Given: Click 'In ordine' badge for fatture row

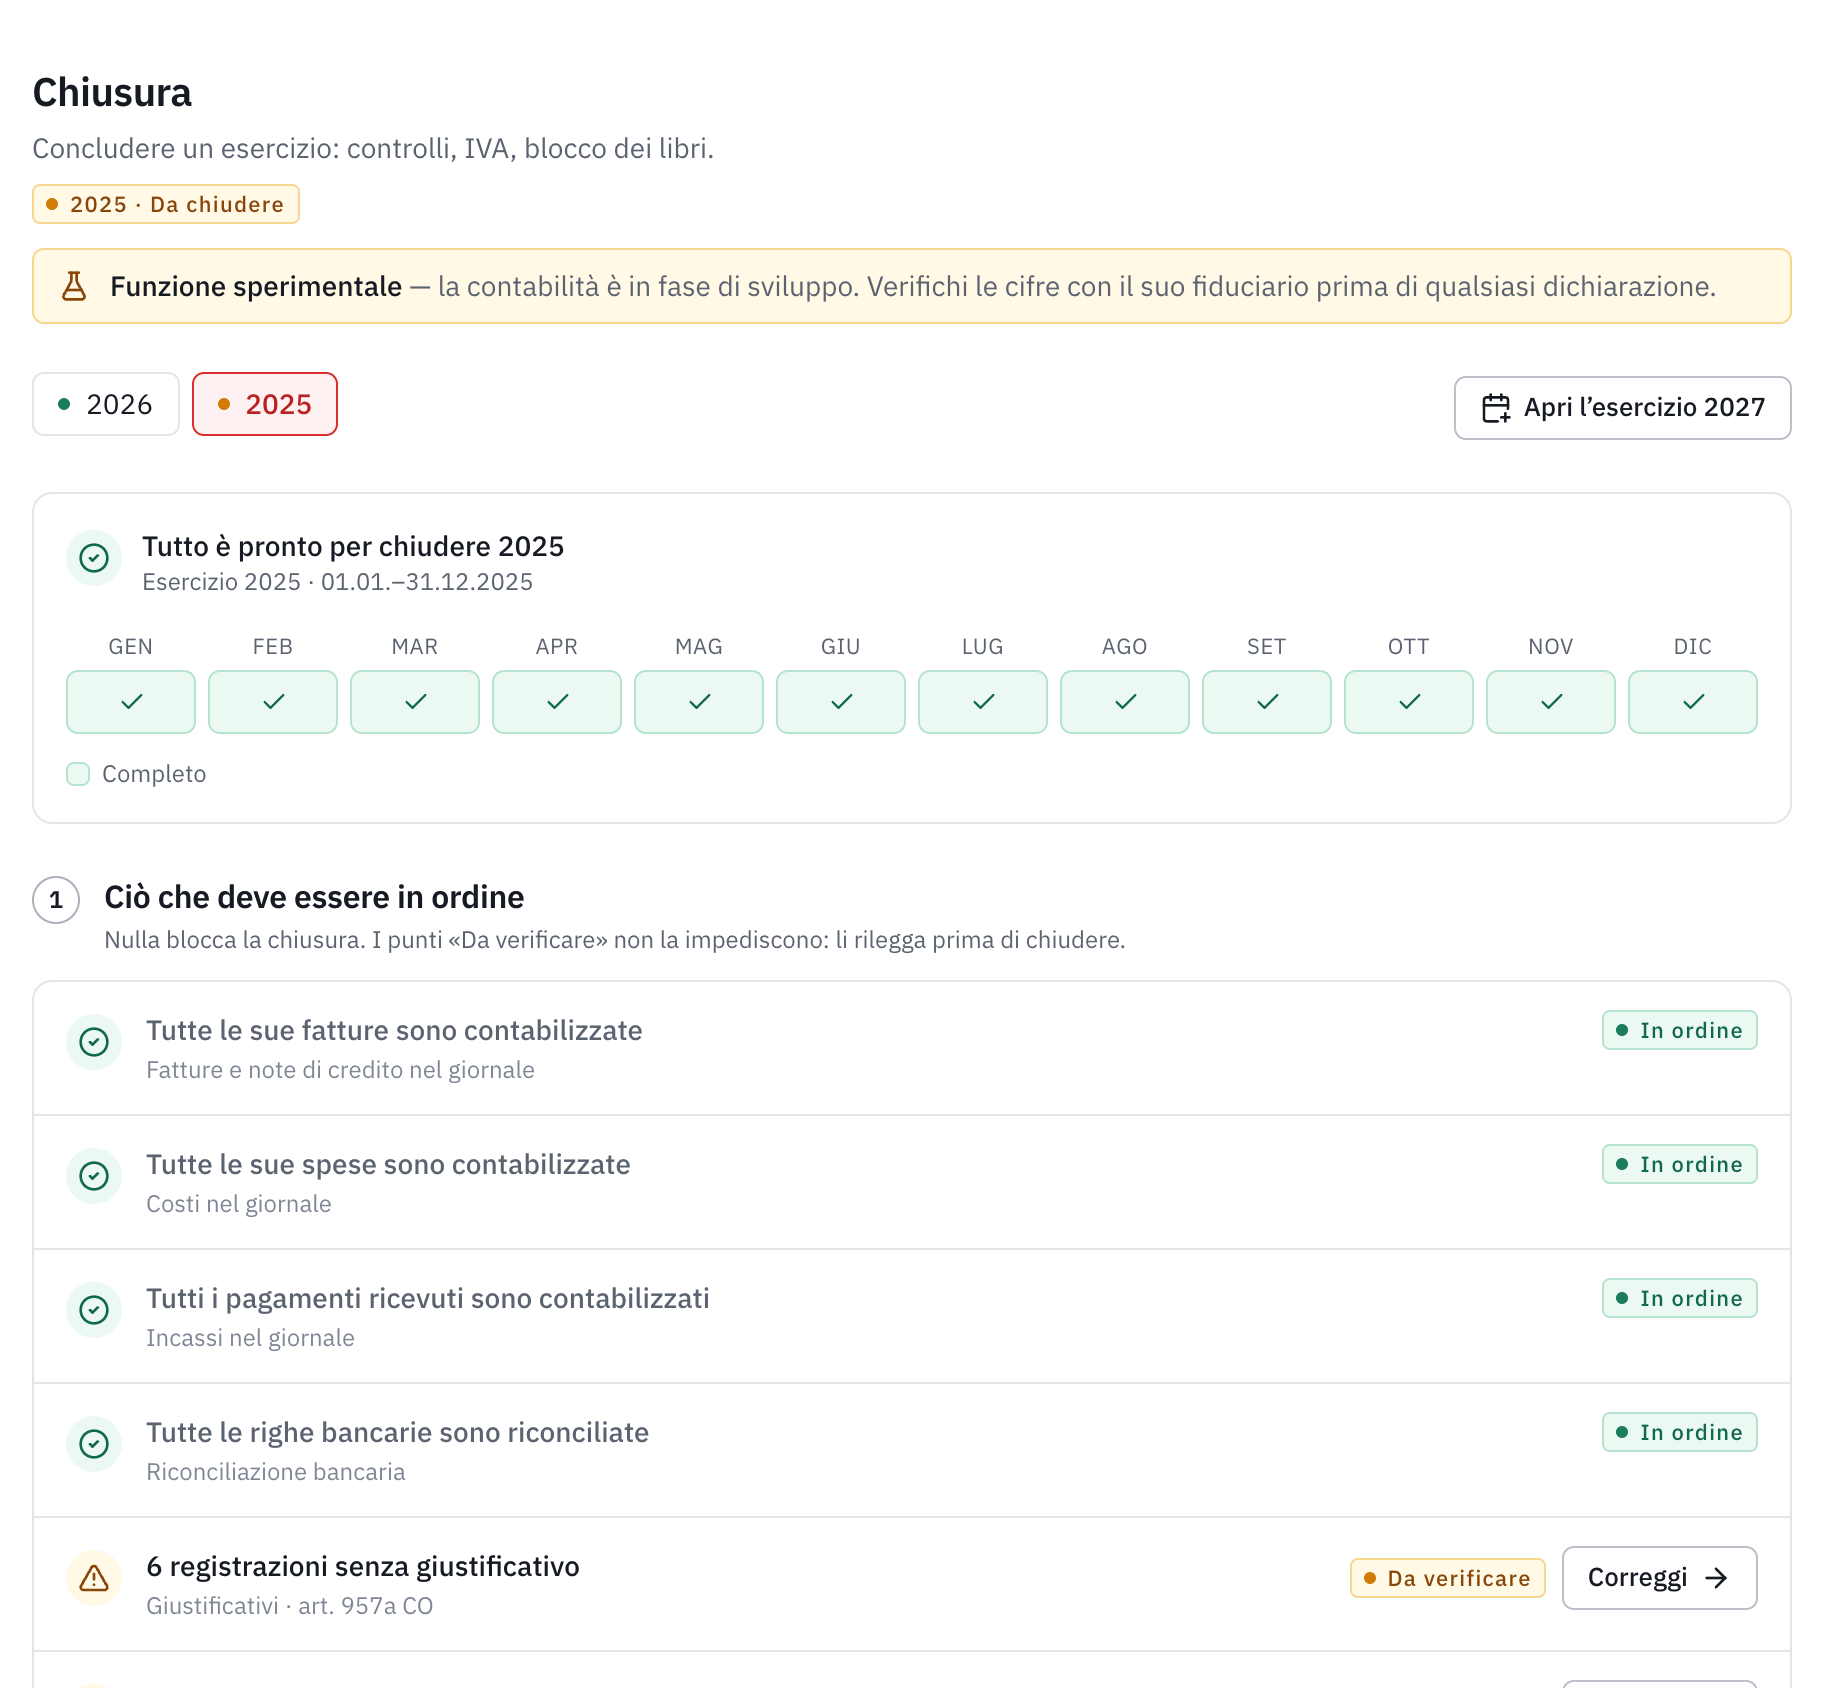Looking at the screenshot, I should [1680, 1030].
